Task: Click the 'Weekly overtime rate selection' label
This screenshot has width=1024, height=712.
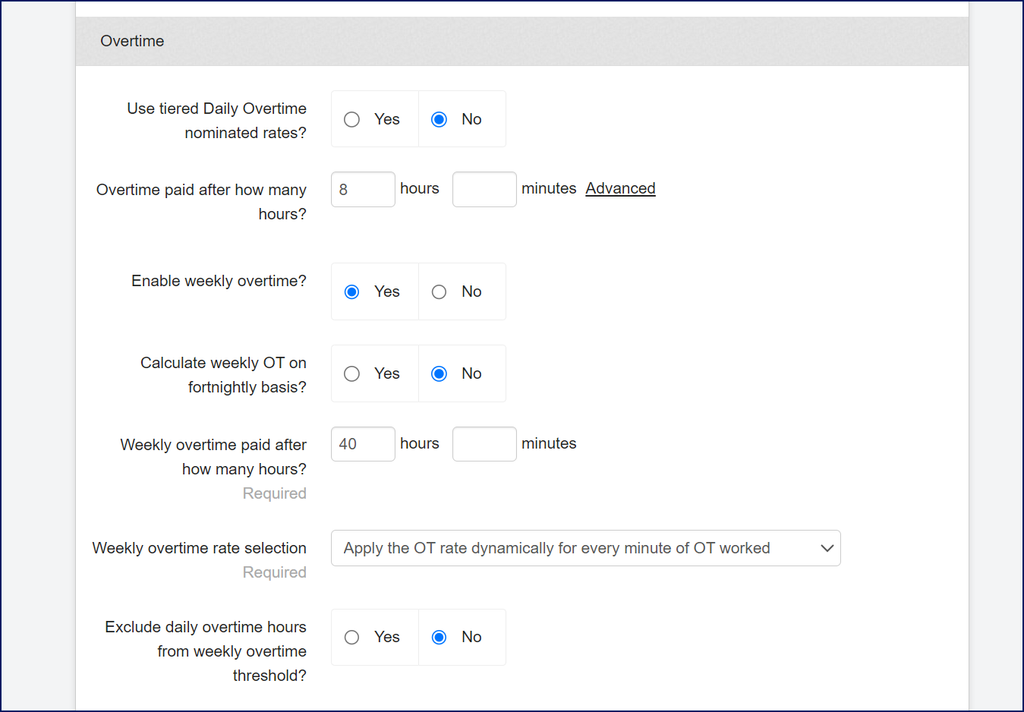Action: [199, 548]
